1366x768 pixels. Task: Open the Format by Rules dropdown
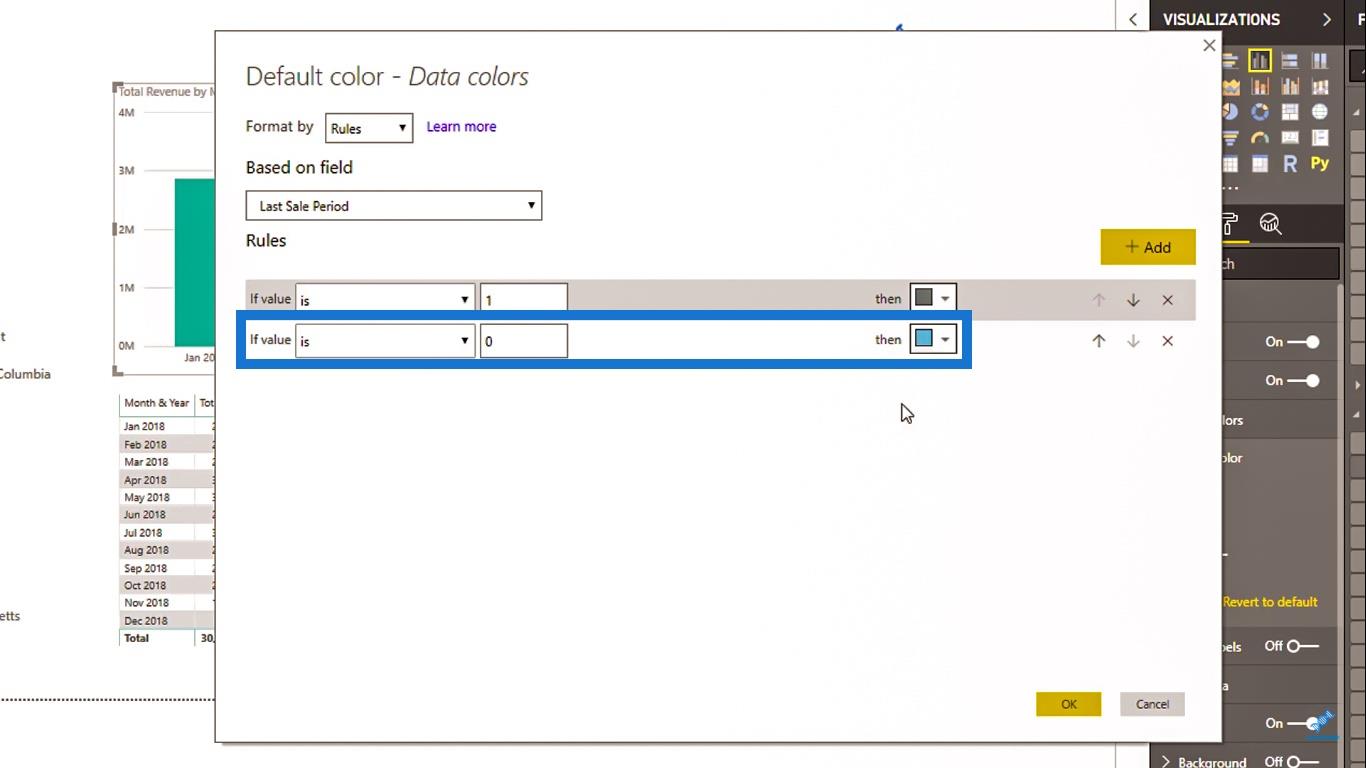click(x=369, y=128)
